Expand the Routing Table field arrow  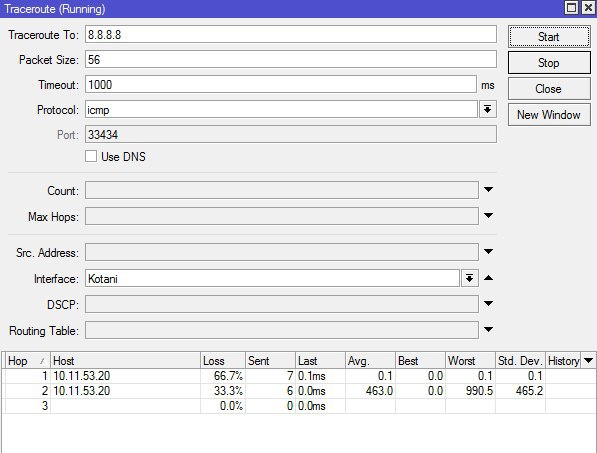[x=488, y=330]
